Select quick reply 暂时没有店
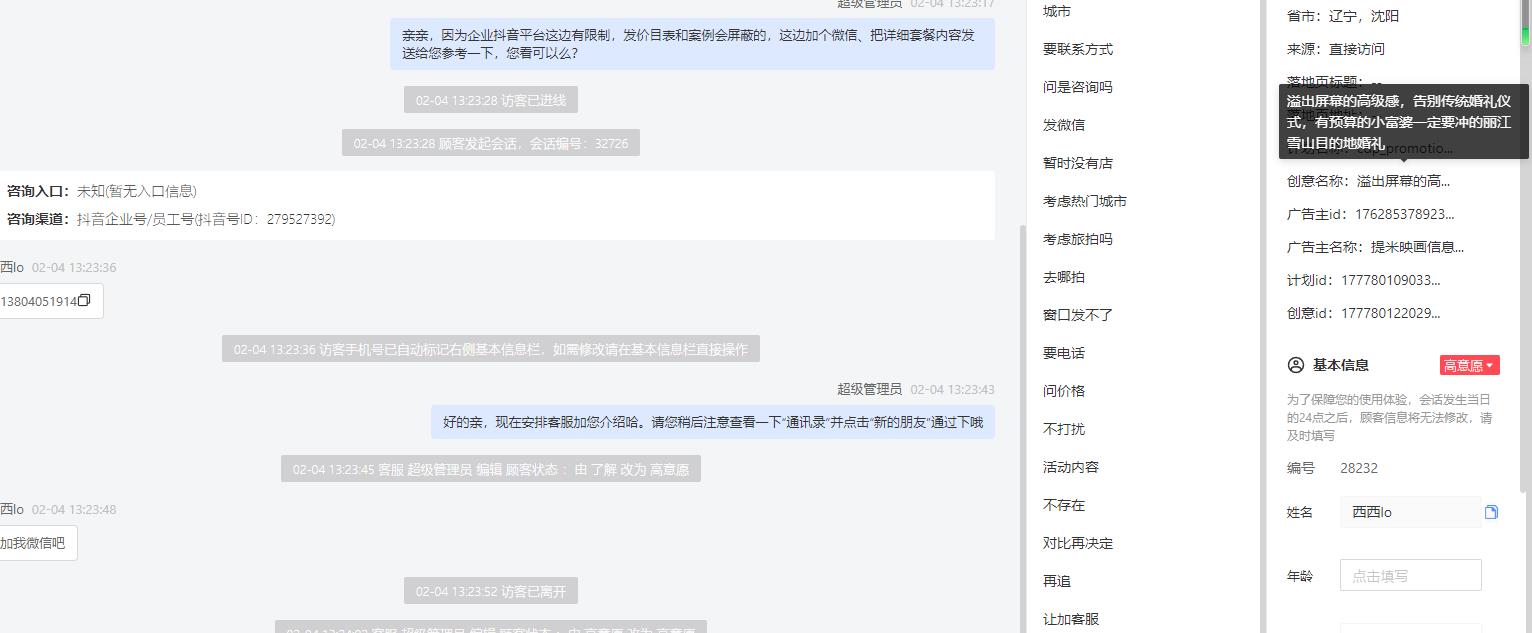Screen dimensions: 1532x633 (x=1078, y=163)
